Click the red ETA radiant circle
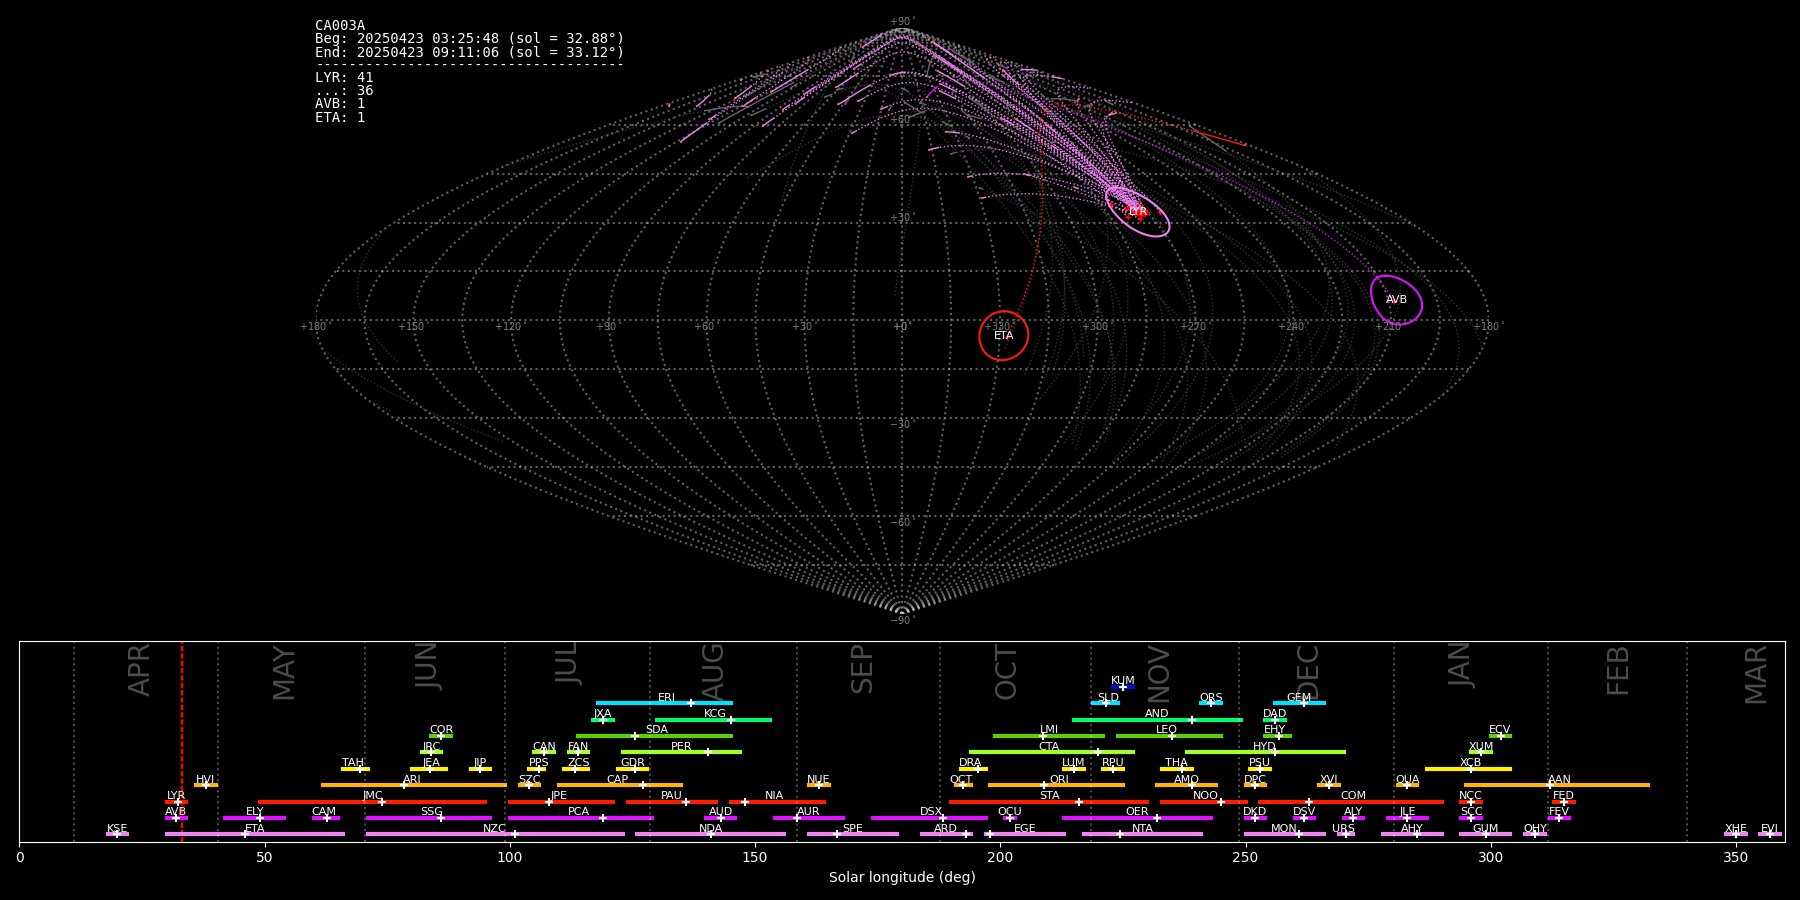 click(1003, 336)
